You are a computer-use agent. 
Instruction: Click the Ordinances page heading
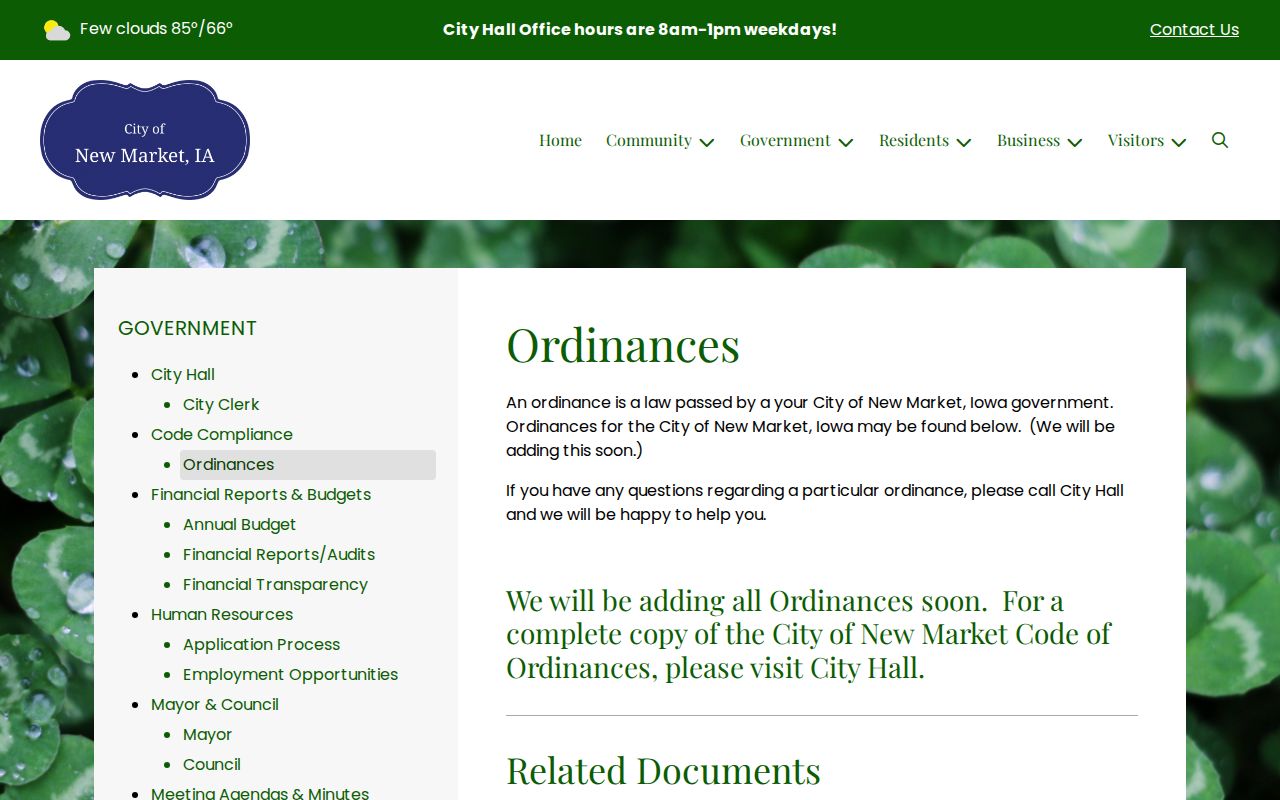pos(623,345)
